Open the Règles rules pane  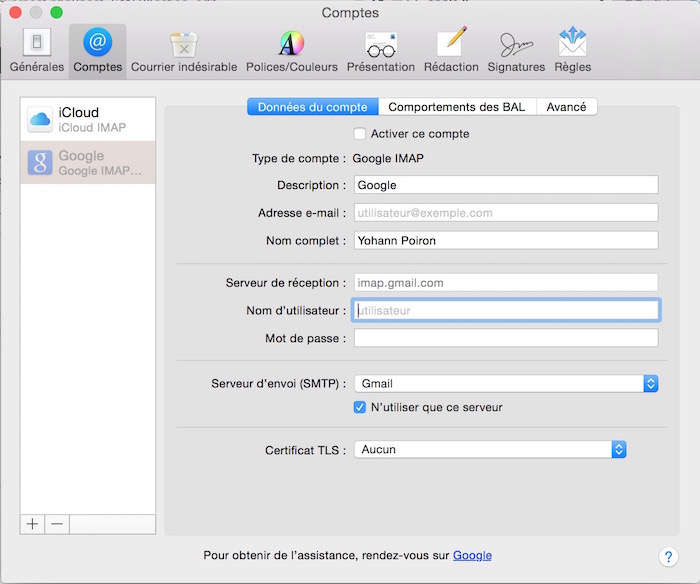573,50
